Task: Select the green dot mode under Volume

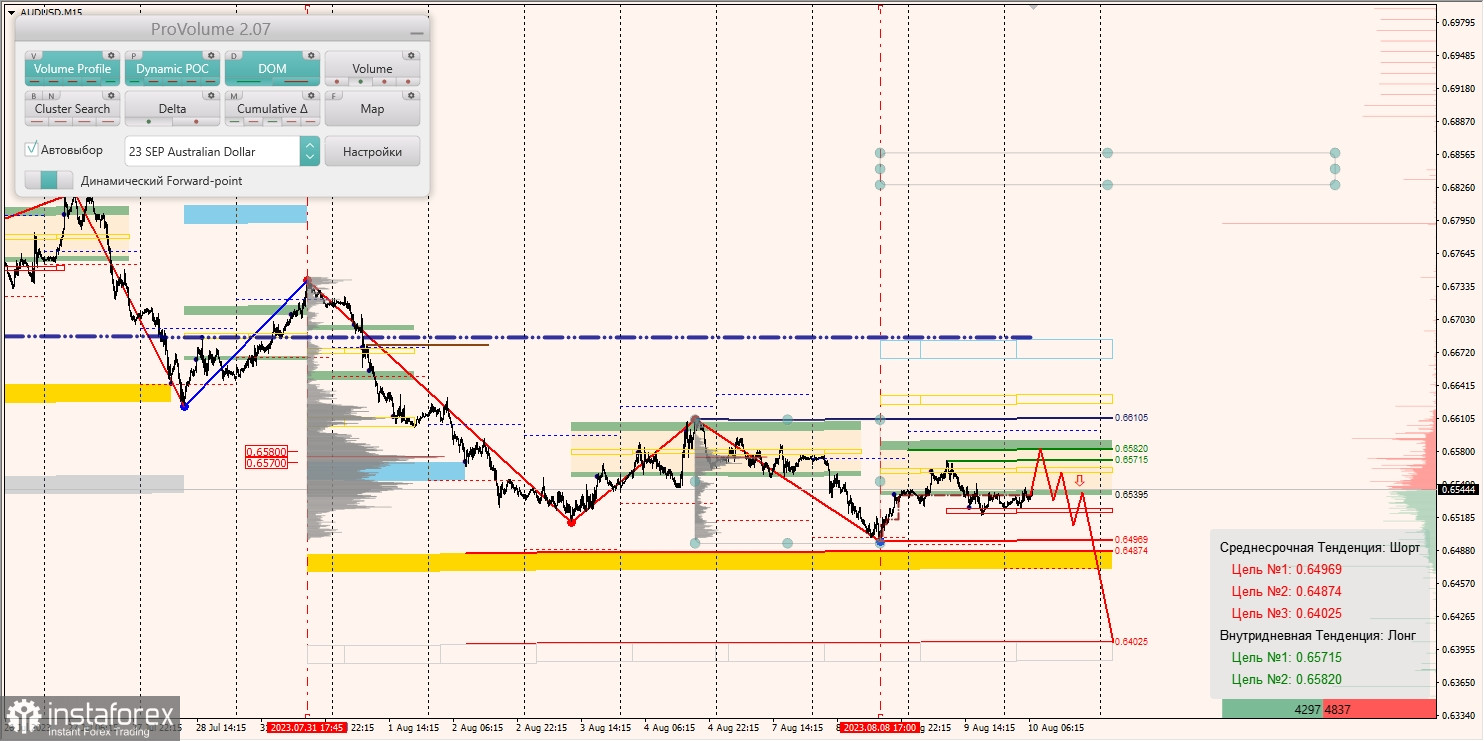Action: click(x=360, y=82)
